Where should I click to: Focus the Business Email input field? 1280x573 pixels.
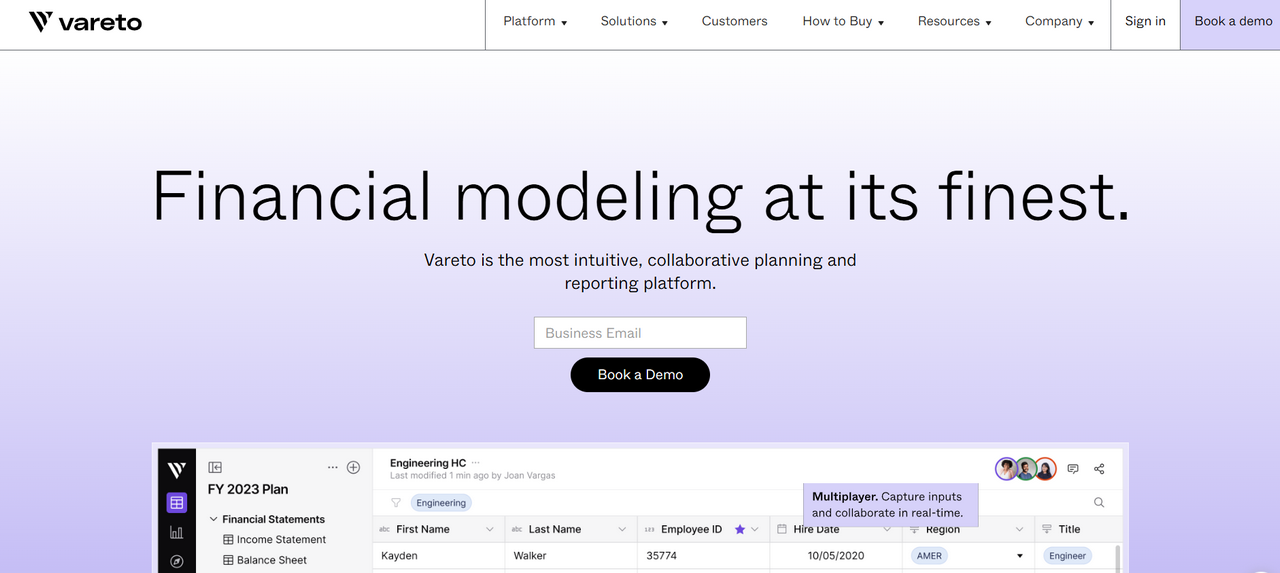pyautogui.click(x=640, y=333)
